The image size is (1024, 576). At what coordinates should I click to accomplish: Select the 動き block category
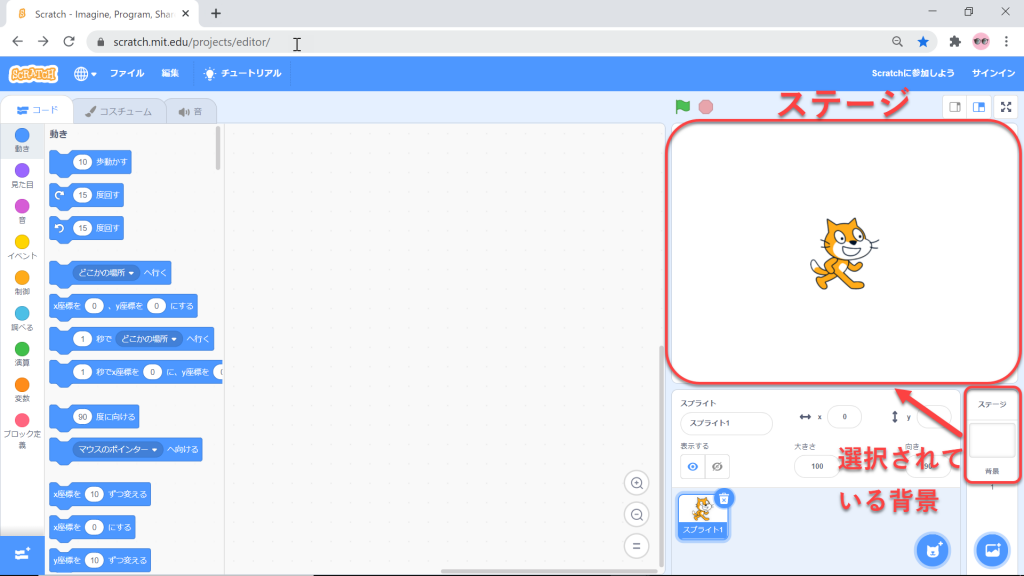(22, 140)
